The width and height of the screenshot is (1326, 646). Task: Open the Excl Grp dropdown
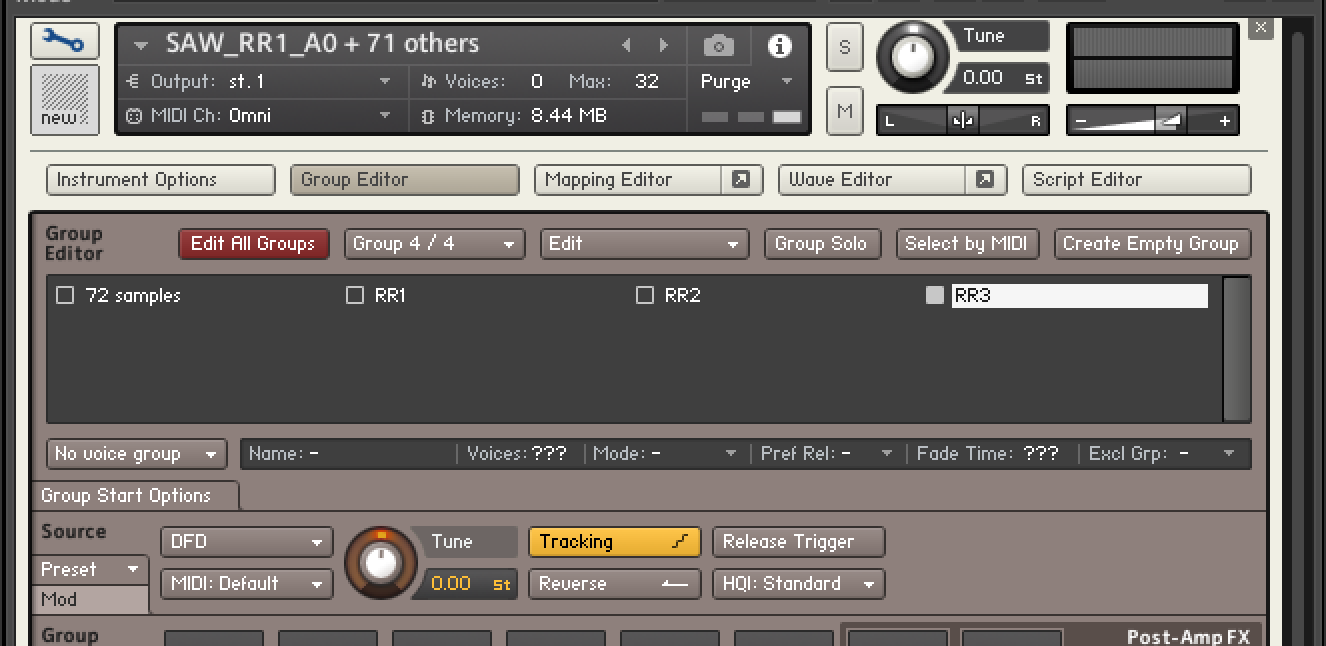[1163, 454]
